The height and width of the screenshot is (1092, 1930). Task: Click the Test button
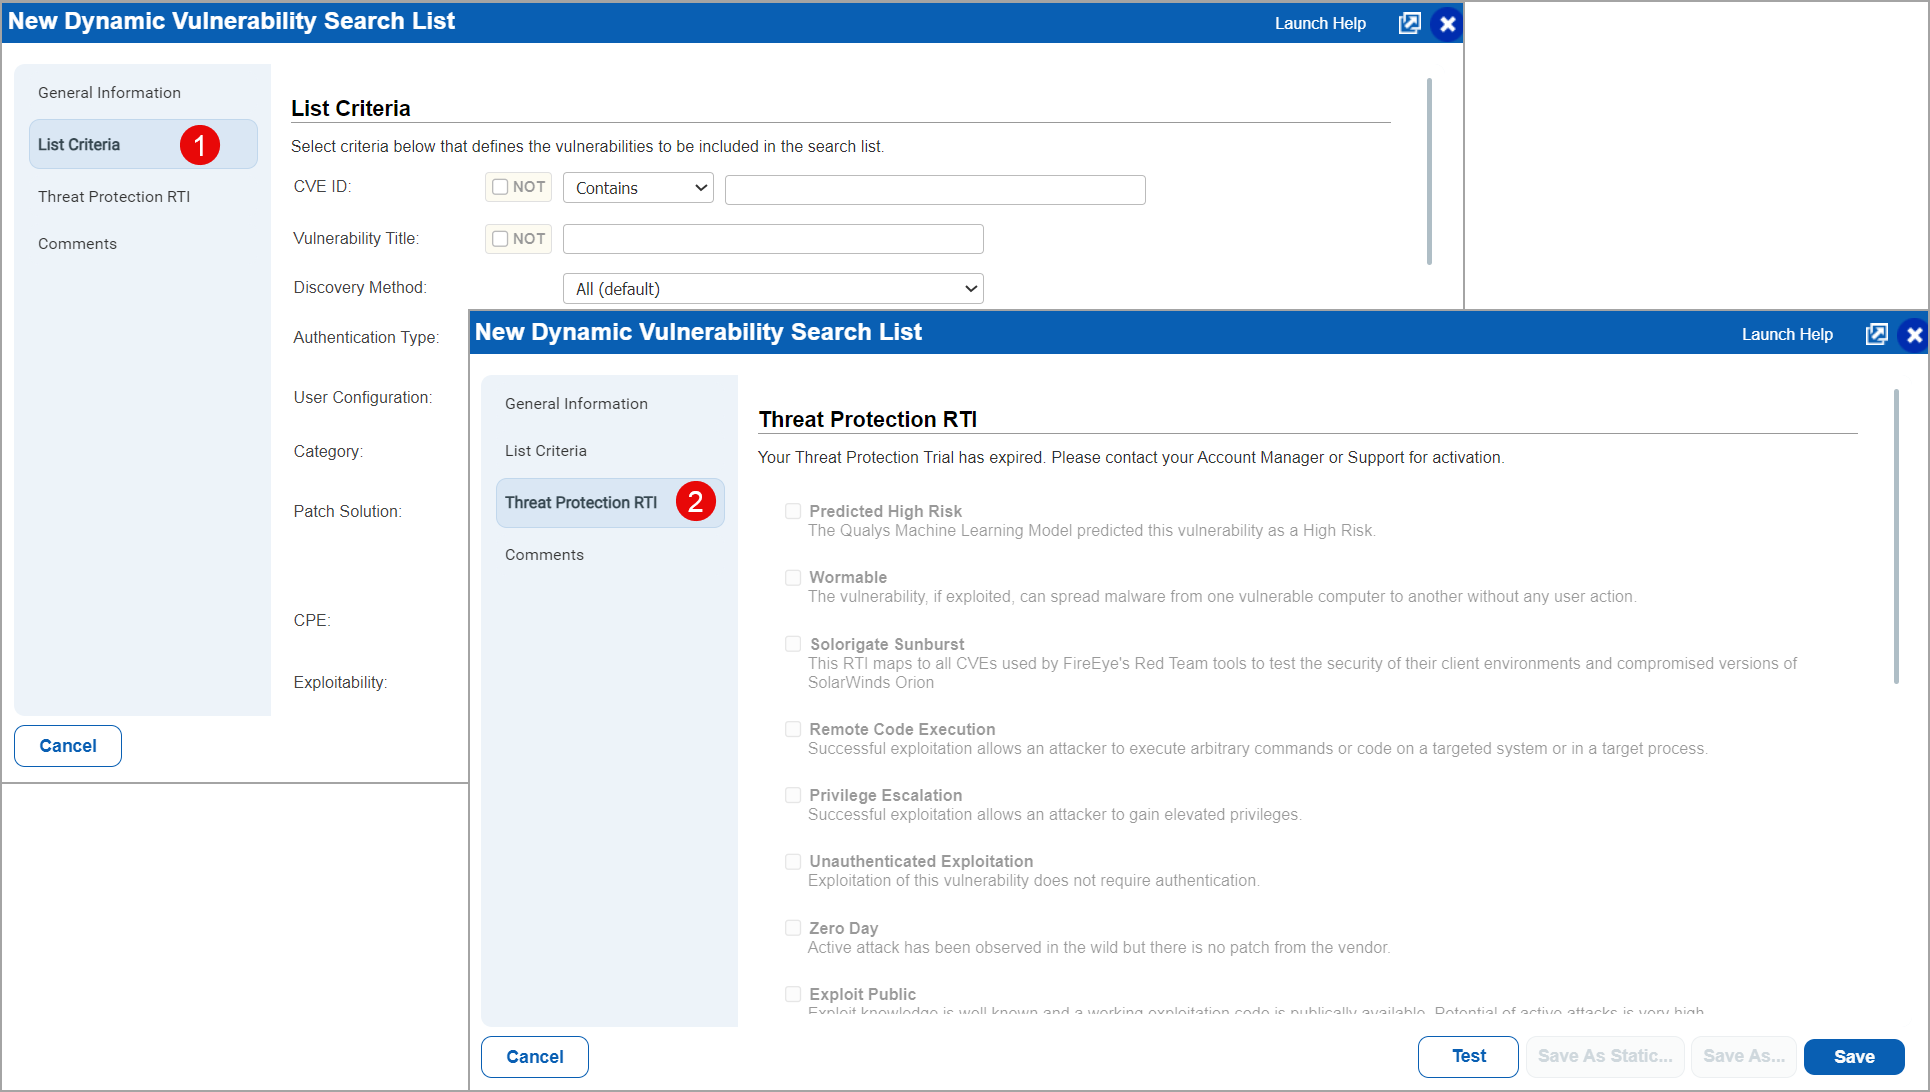click(1467, 1056)
